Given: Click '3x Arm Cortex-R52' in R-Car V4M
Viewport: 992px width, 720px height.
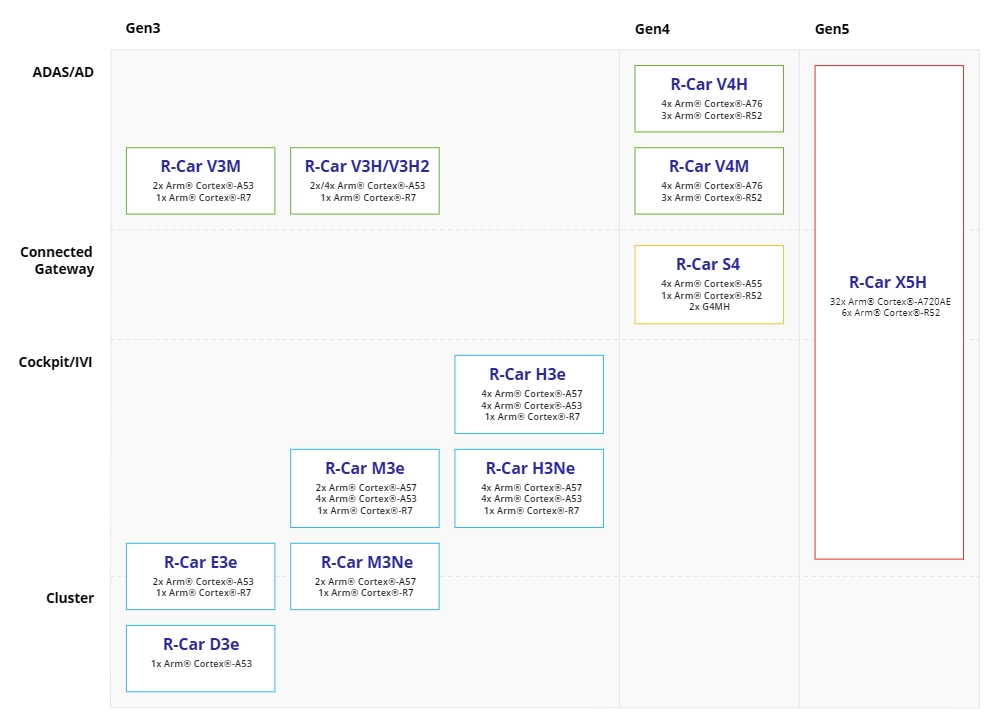Looking at the screenshot, I should tap(712, 198).
